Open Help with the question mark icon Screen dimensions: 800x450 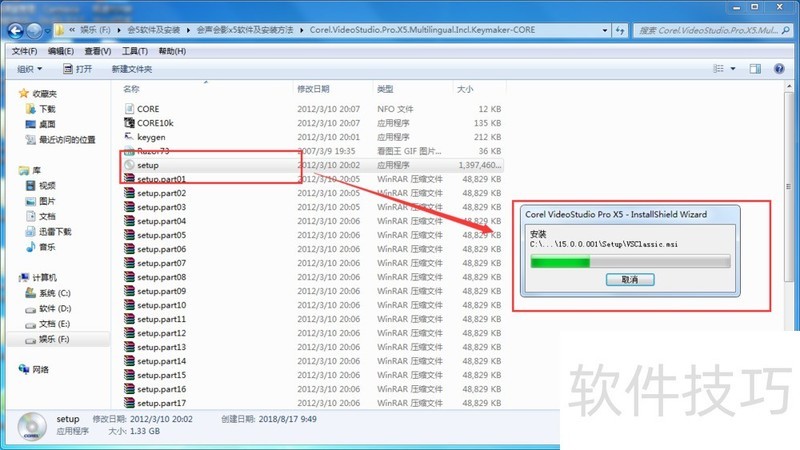[x=779, y=68]
